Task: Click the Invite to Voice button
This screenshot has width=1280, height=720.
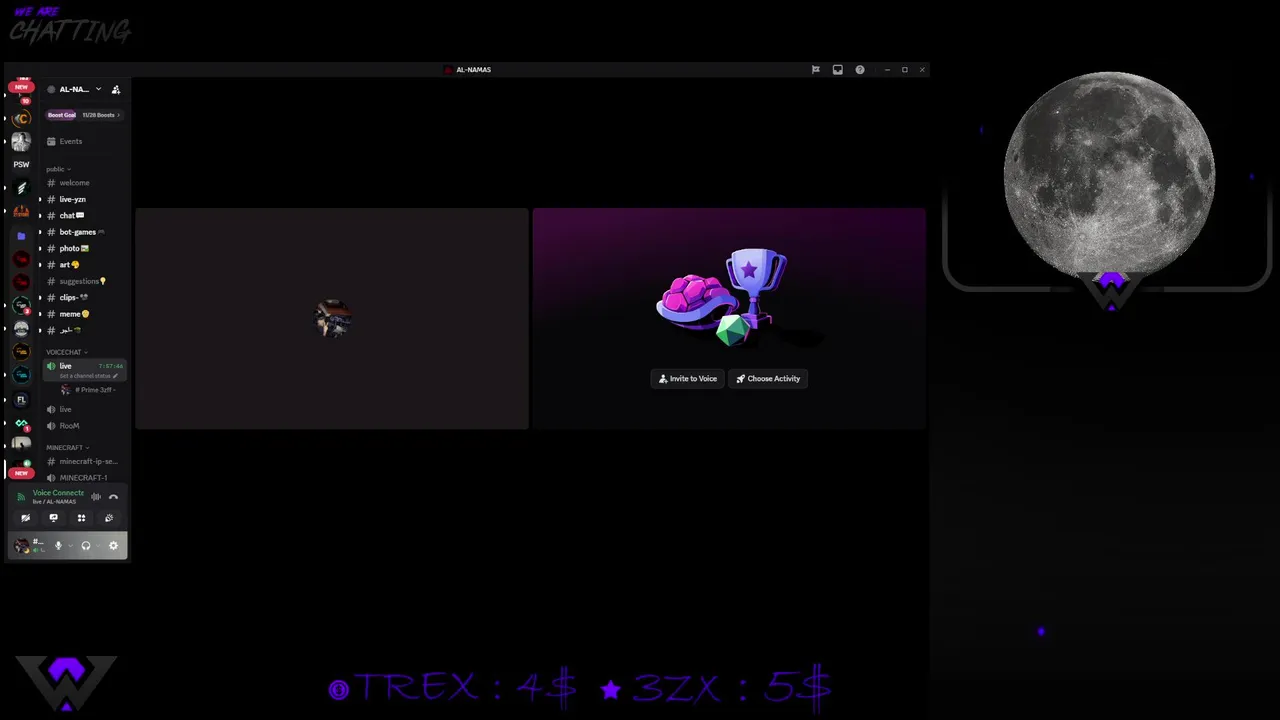Action: tap(688, 379)
